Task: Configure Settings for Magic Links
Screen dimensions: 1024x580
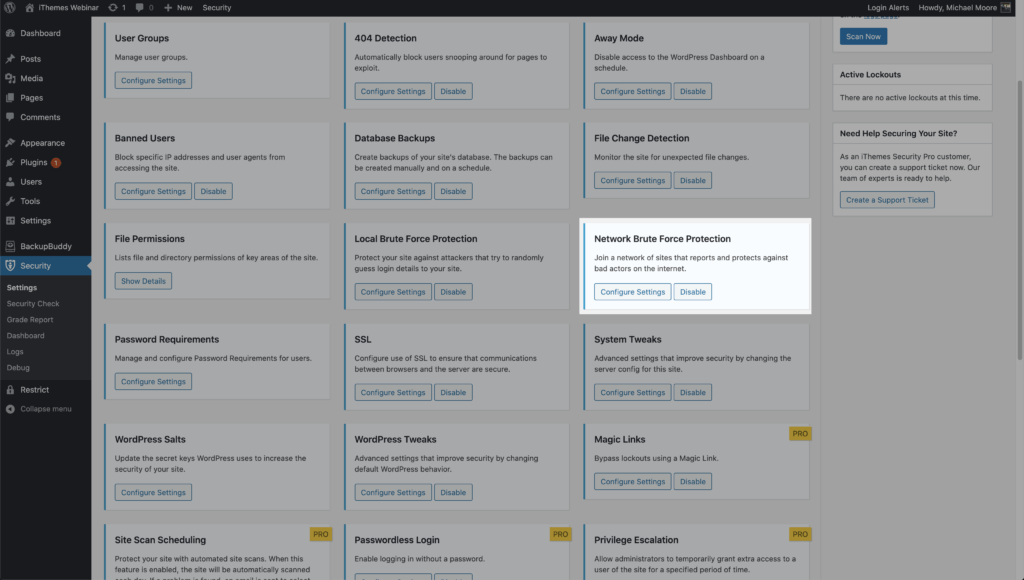Action: [x=633, y=481]
